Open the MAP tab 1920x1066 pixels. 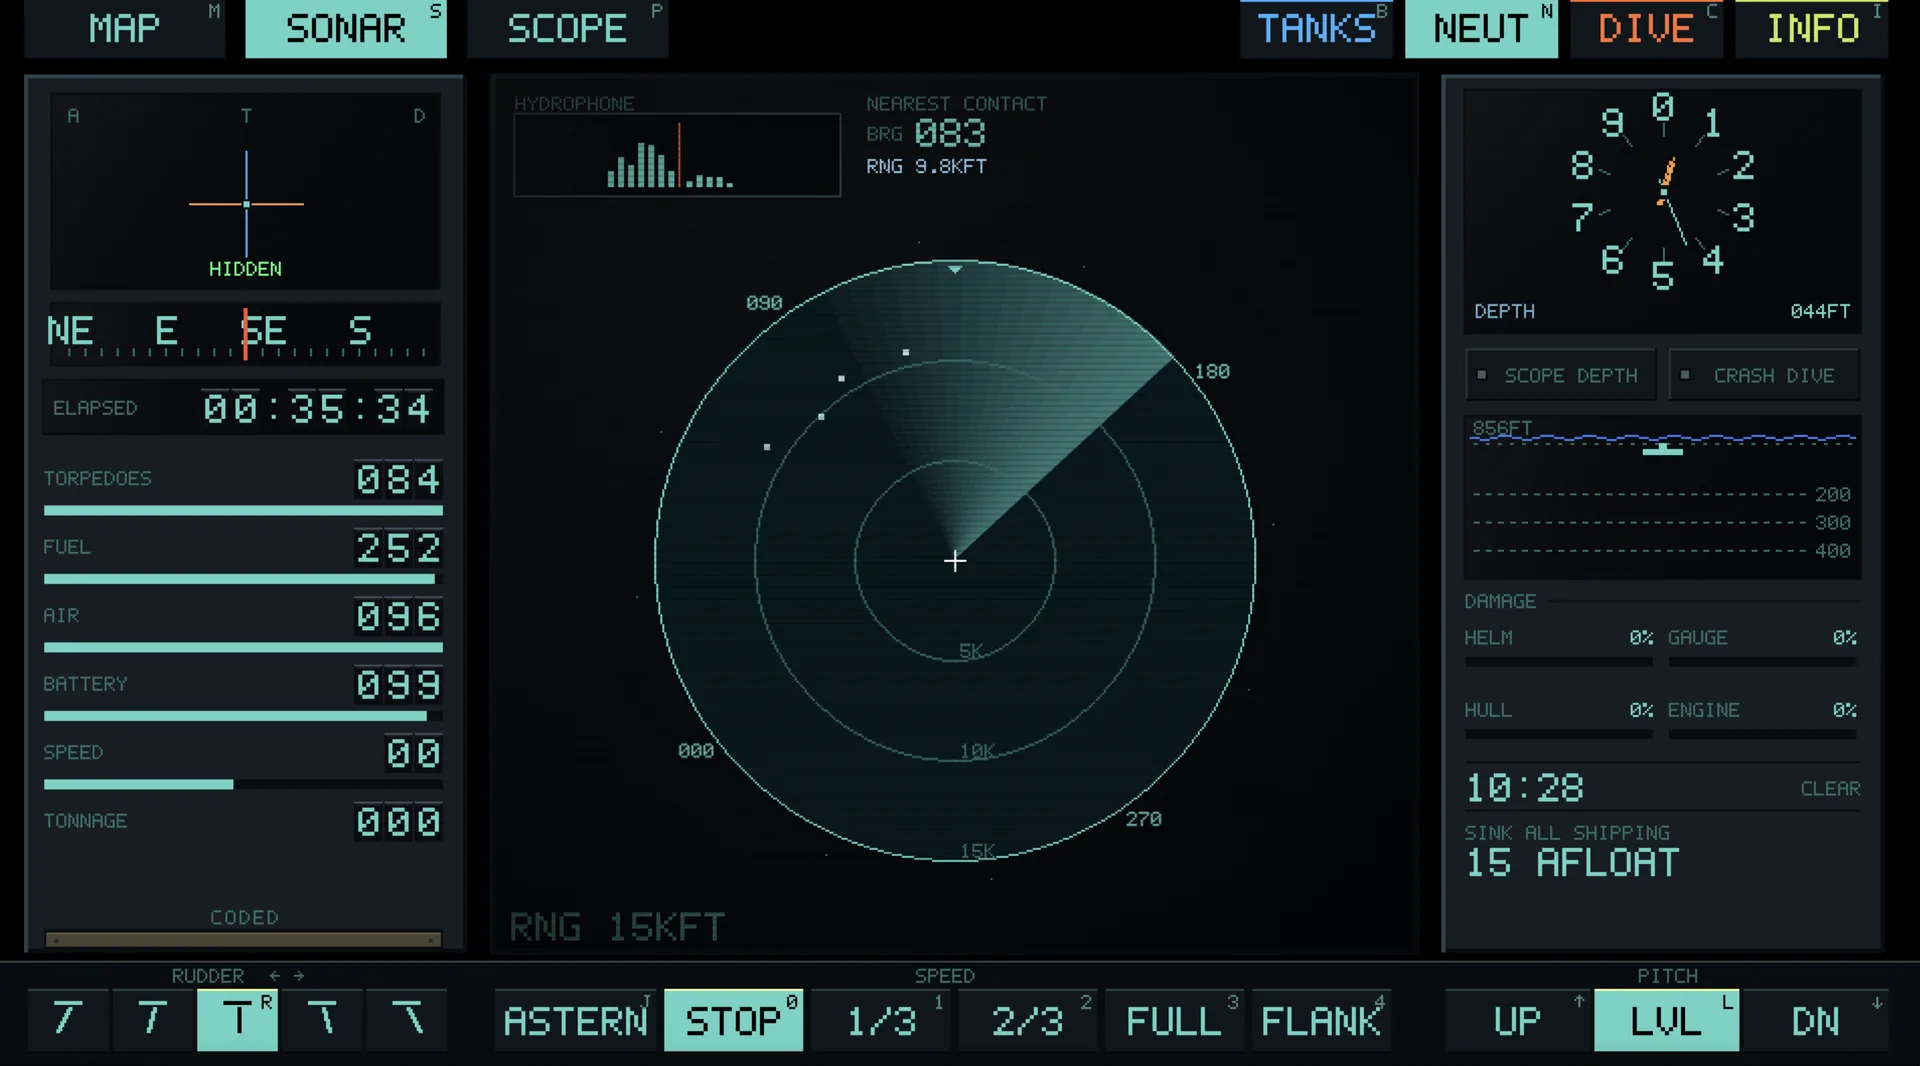(125, 28)
